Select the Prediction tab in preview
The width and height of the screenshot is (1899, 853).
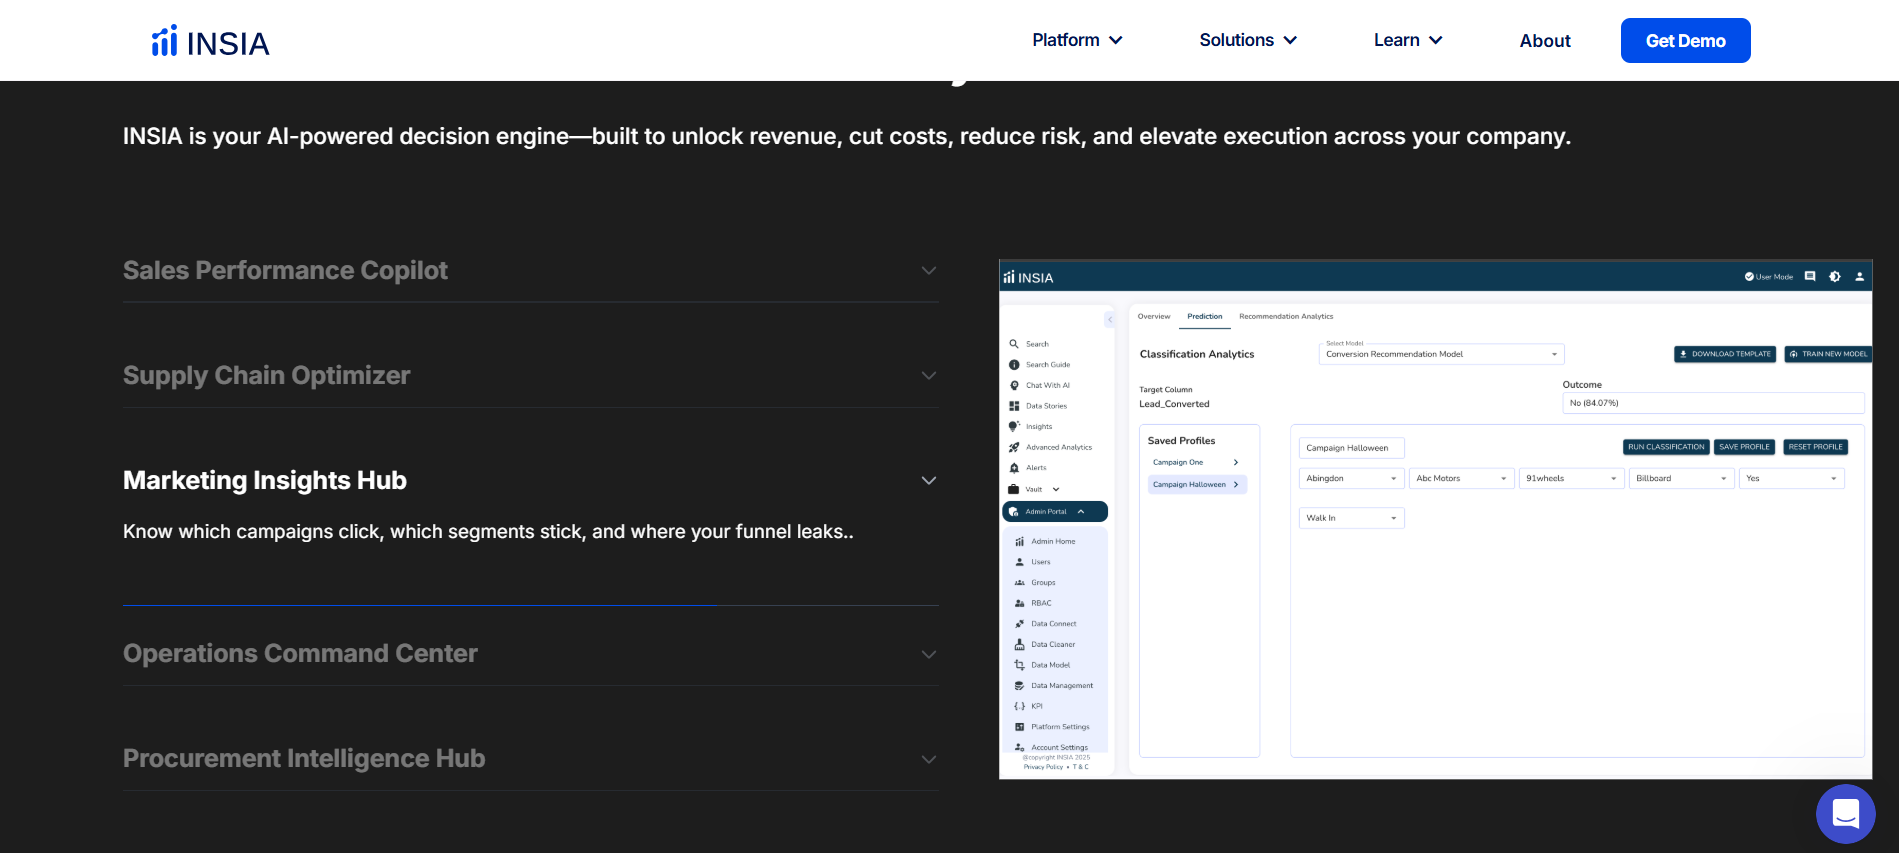tap(1205, 317)
